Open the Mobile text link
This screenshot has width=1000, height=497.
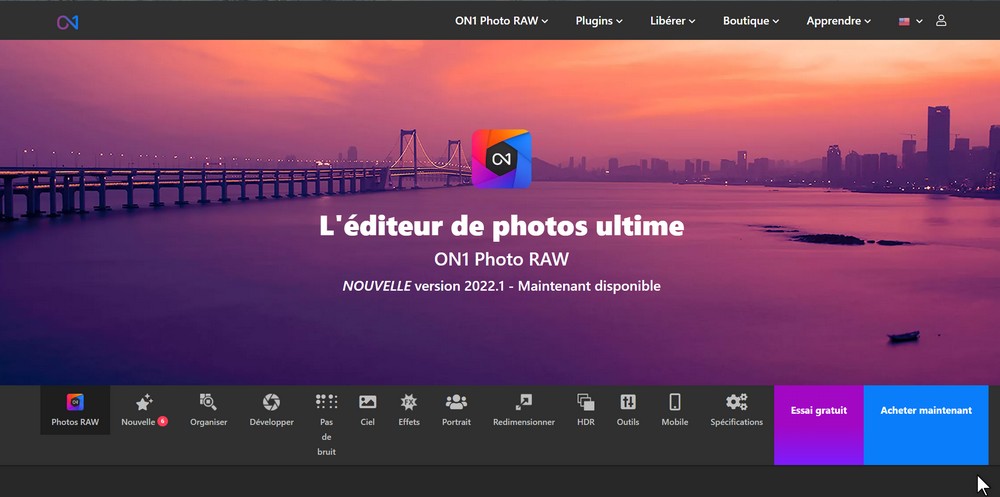pyautogui.click(x=675, y=422)
